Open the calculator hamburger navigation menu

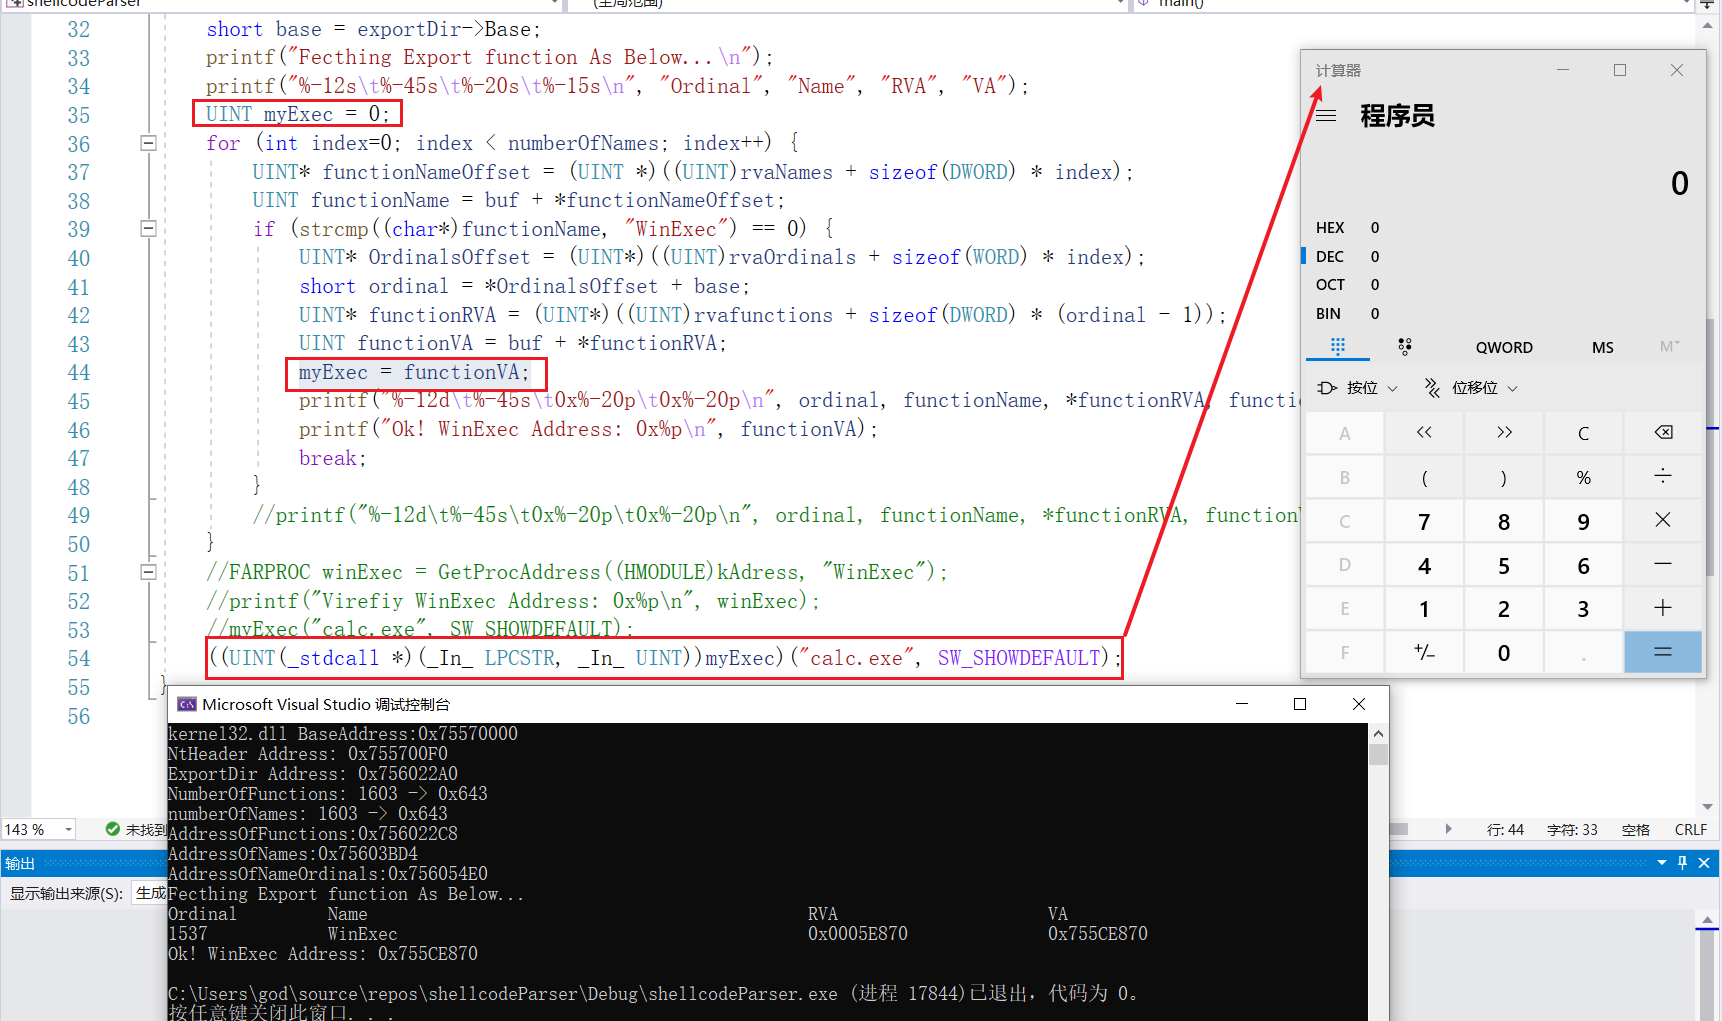(1326, 116)
